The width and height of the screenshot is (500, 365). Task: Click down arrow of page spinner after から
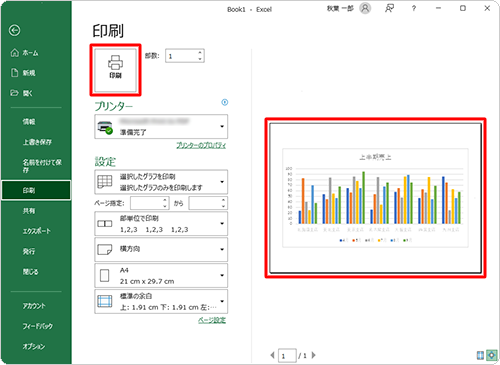point(224,206)
